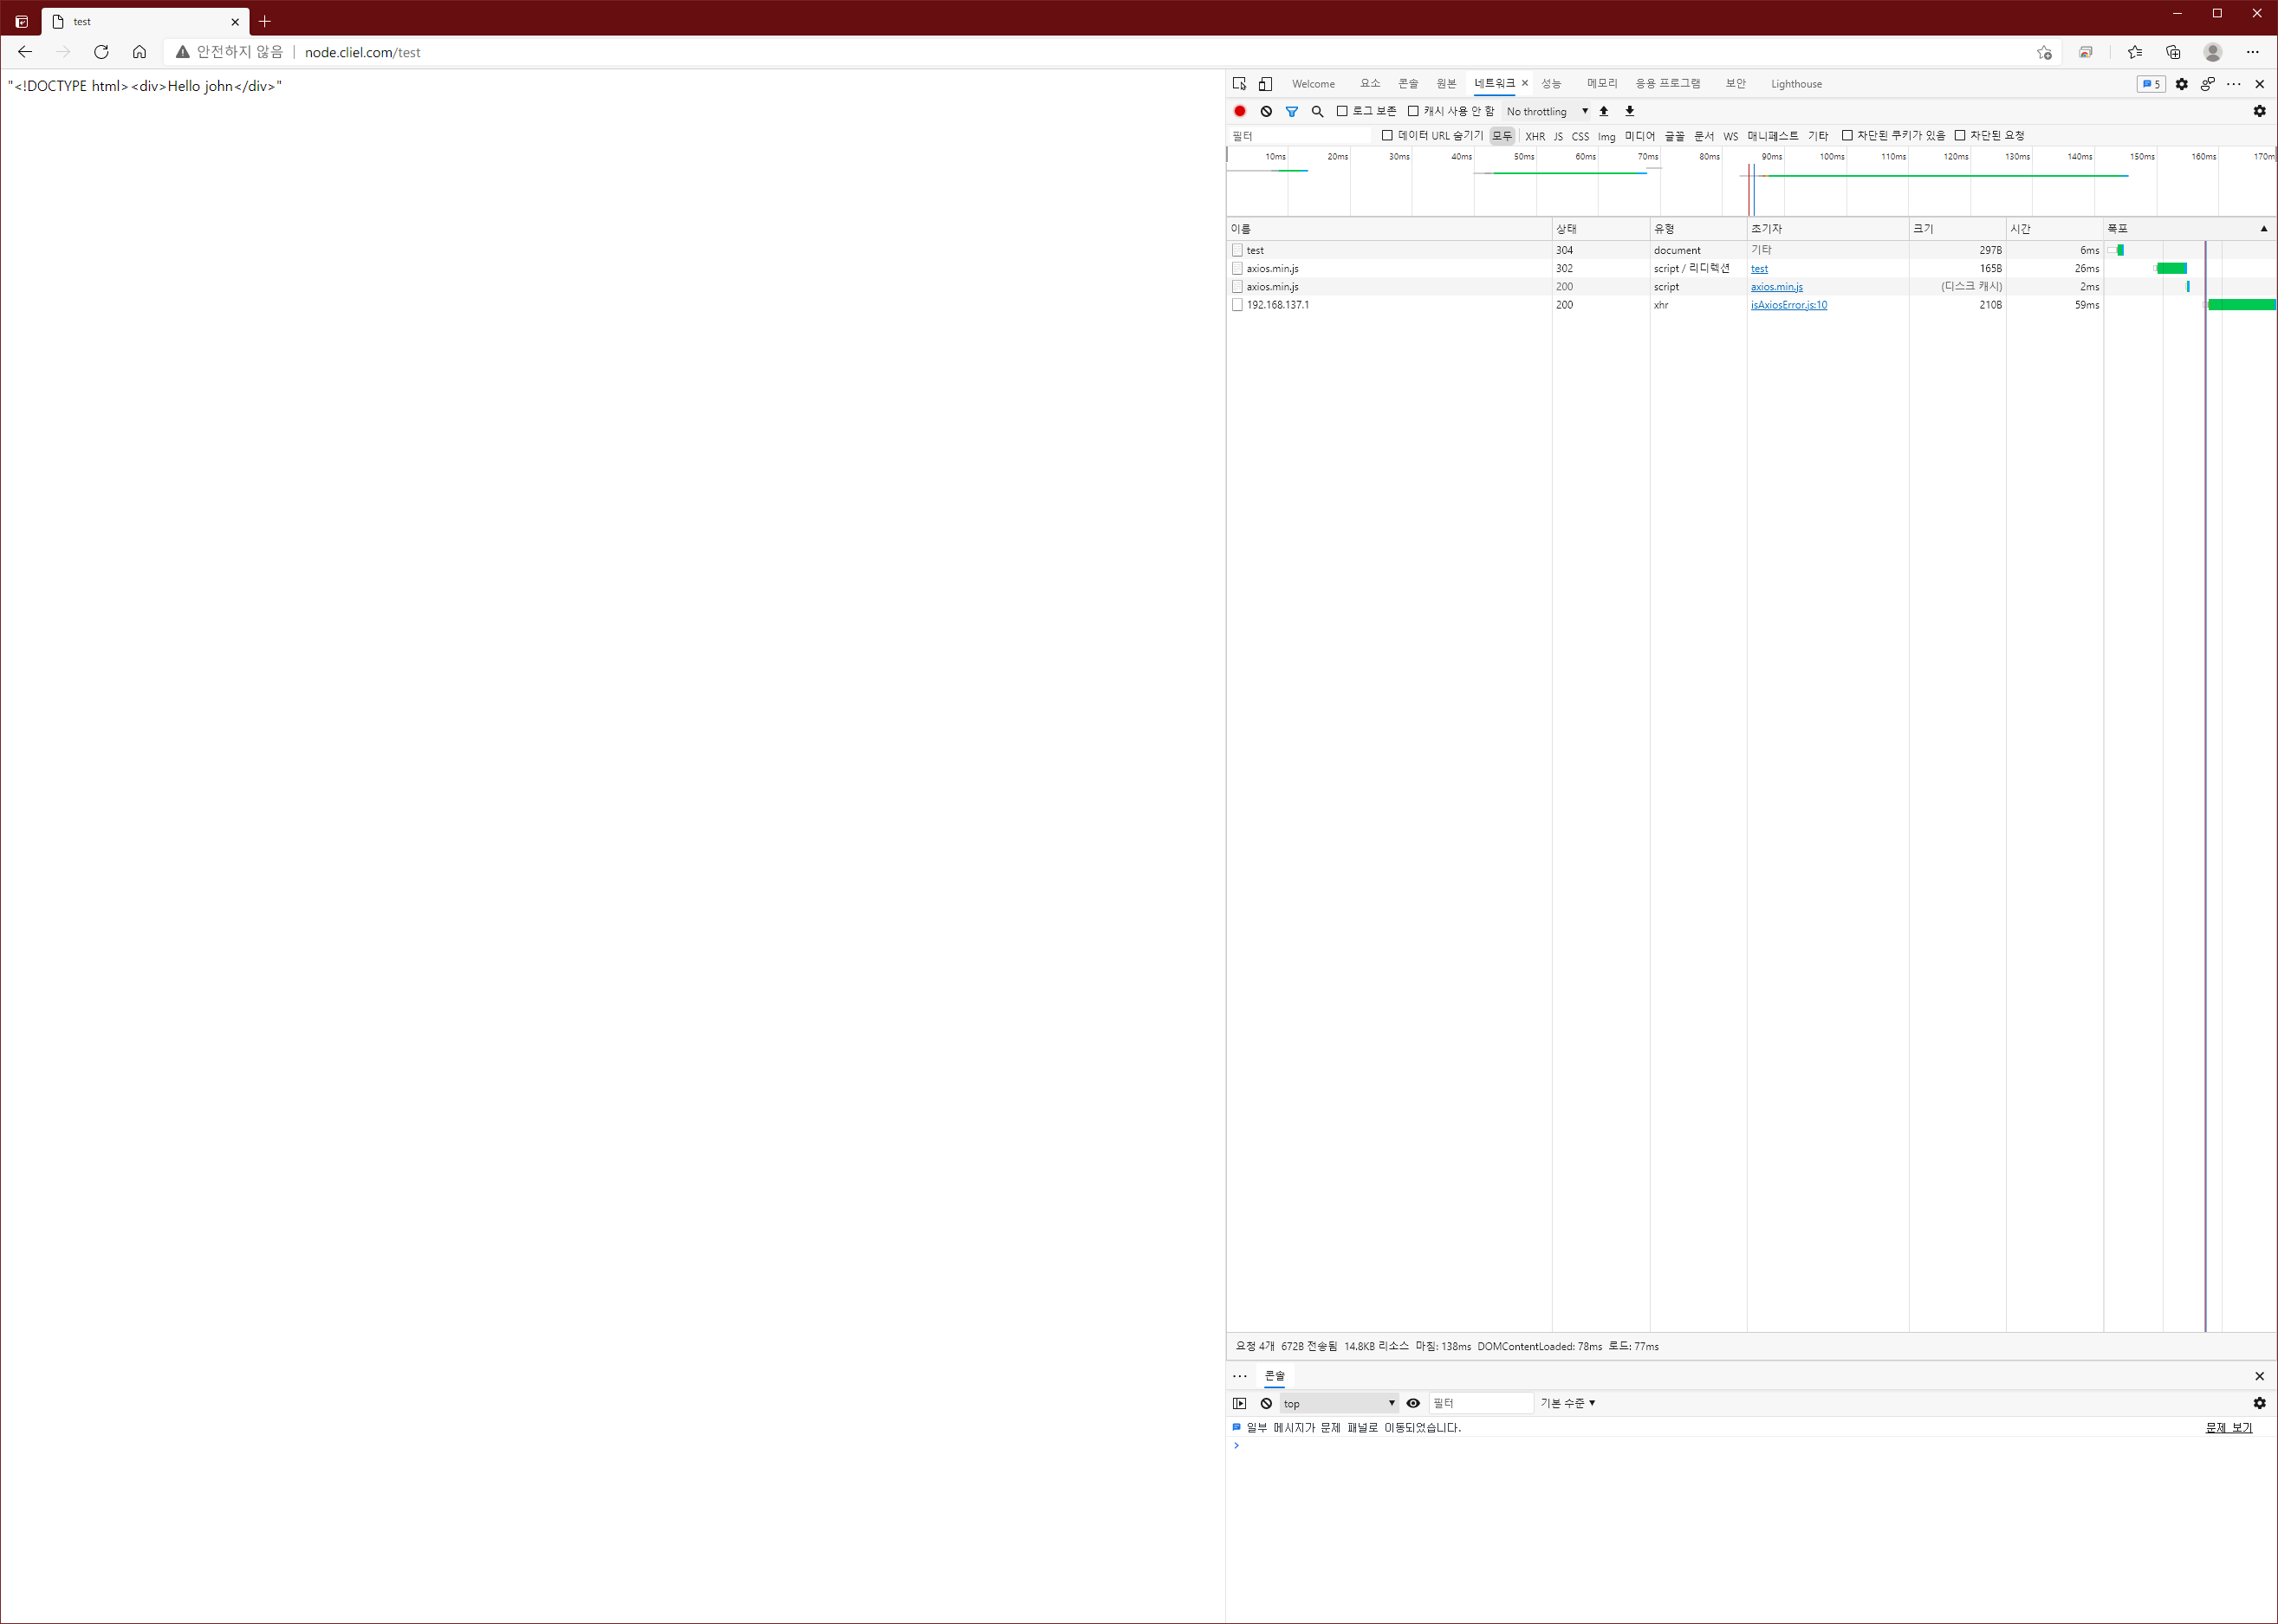Check the 캐시 사용 안 함 option
2278x1624 pixels.
[1413, 111]
